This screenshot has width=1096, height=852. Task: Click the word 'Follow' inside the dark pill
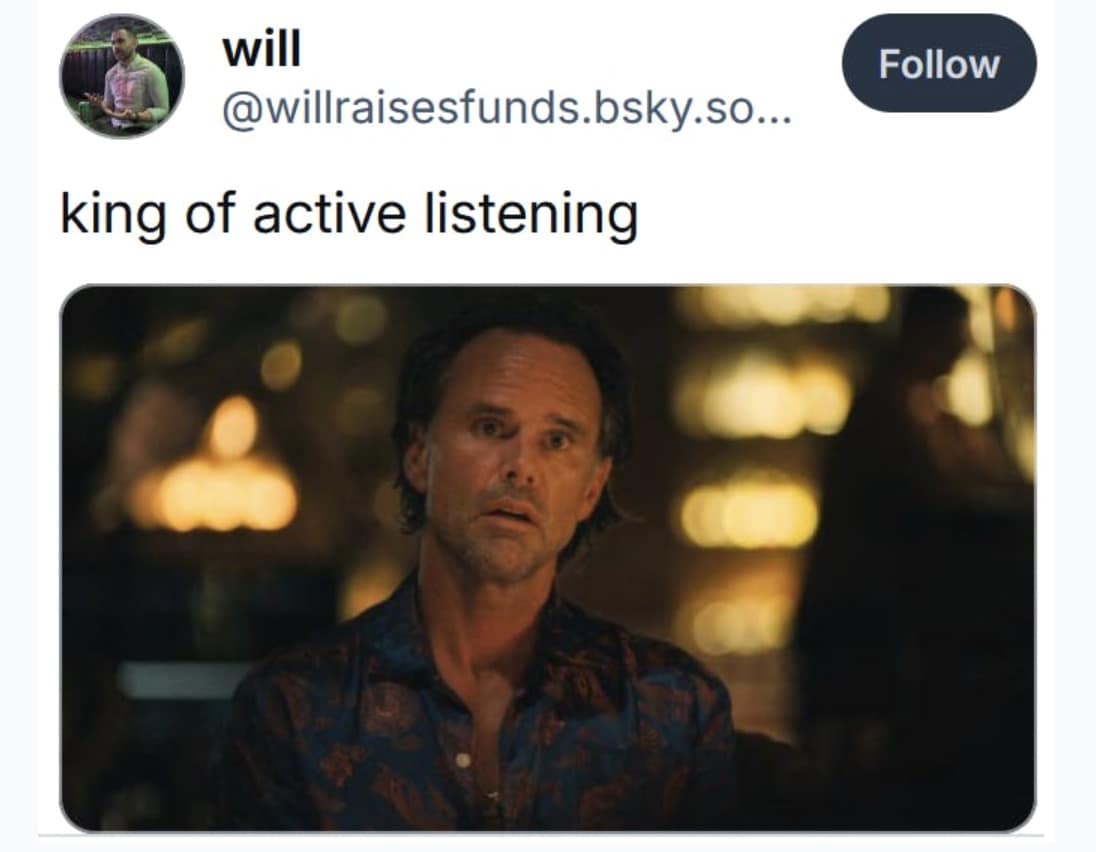(939, 64)
